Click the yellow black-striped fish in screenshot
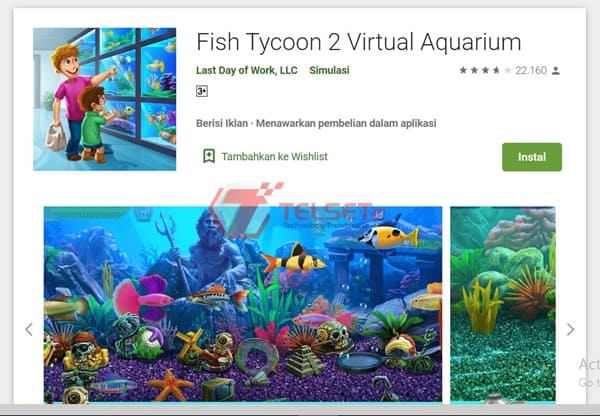This screenshot has height=416, width=600. (x=294, y=260)
